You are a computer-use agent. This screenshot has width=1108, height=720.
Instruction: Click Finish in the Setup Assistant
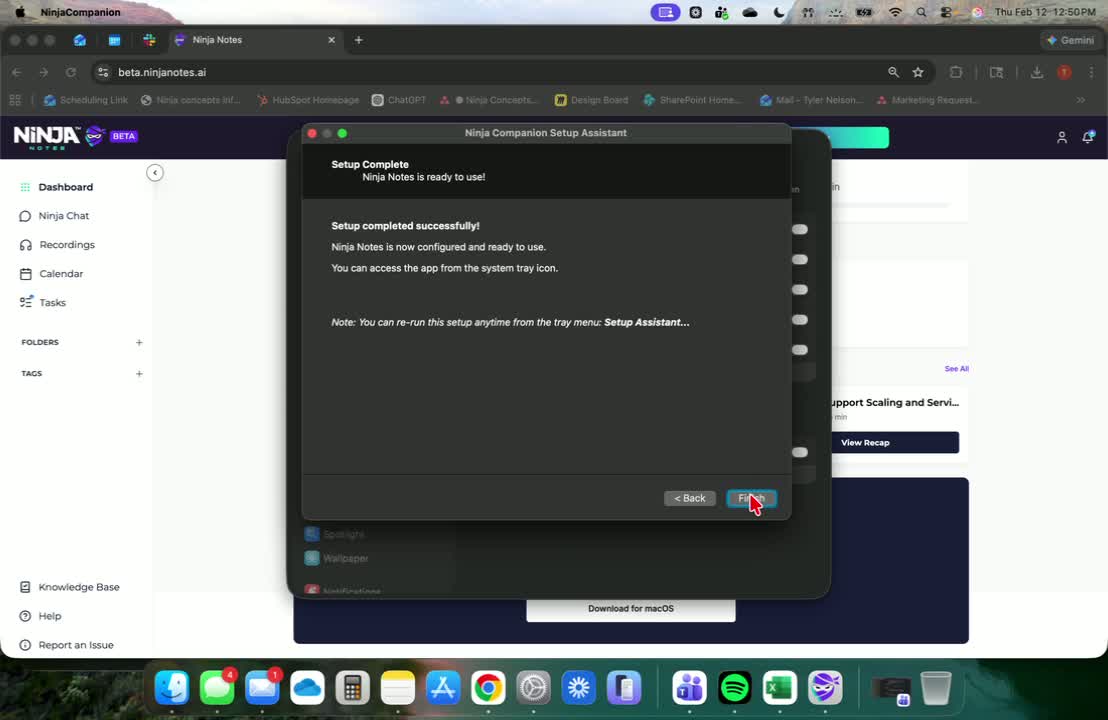tap(751, 498)
